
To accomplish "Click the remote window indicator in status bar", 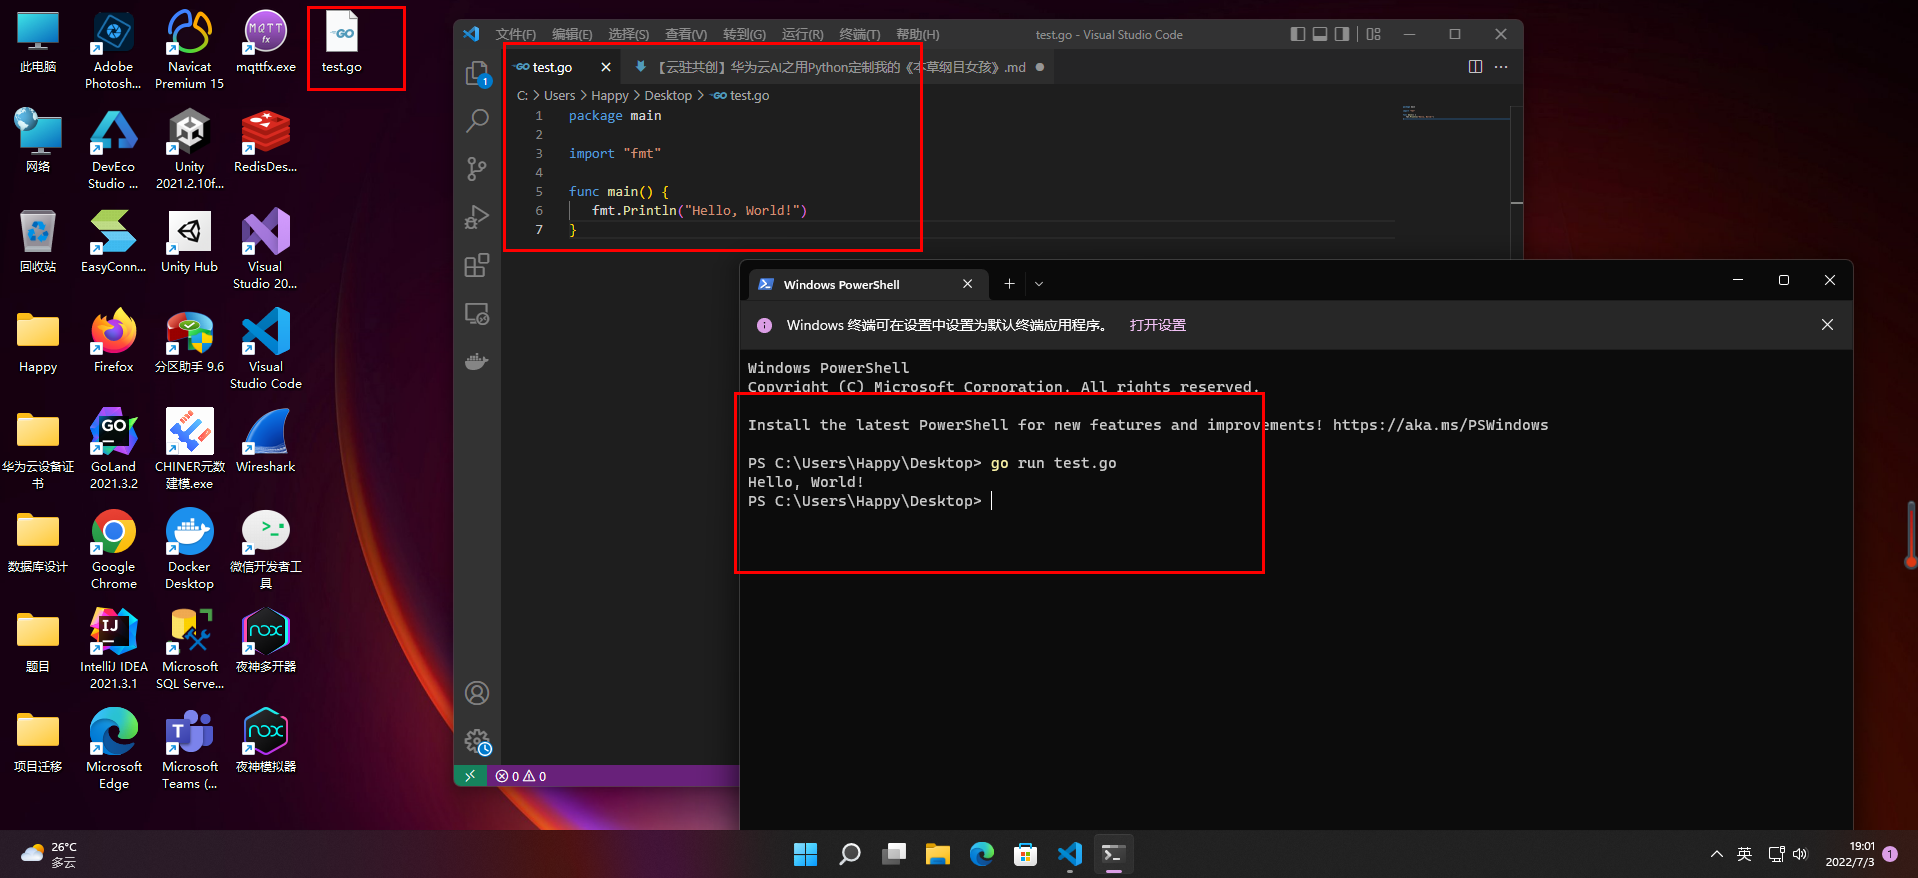I will pyautogui.click(x=470, y=776).
